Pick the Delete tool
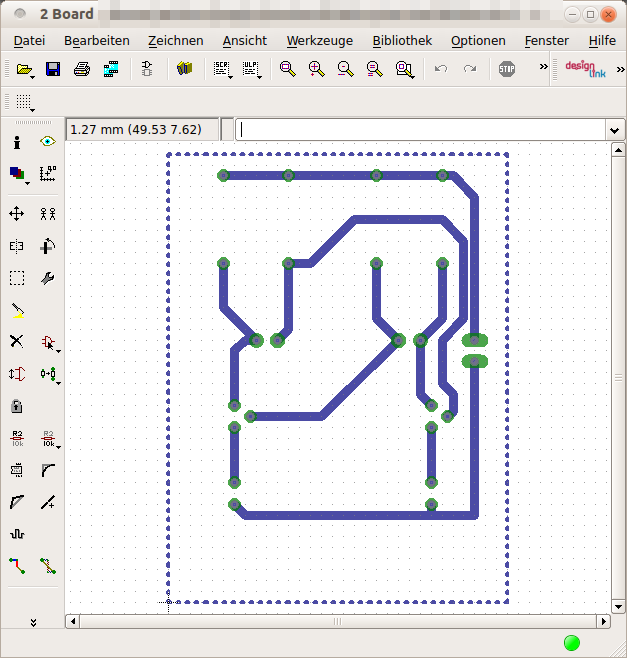627x658 pixels. coord(17,341)
